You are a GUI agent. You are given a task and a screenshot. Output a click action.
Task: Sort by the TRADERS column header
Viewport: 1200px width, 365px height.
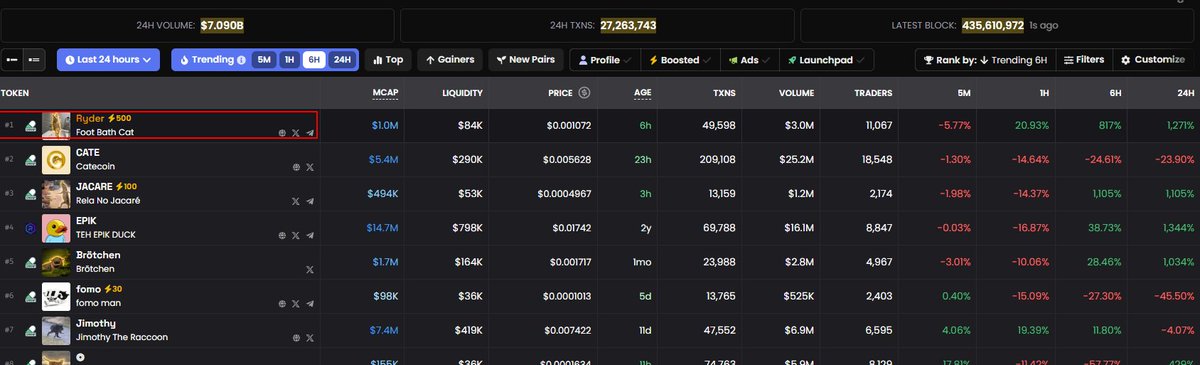coord(873,92)
